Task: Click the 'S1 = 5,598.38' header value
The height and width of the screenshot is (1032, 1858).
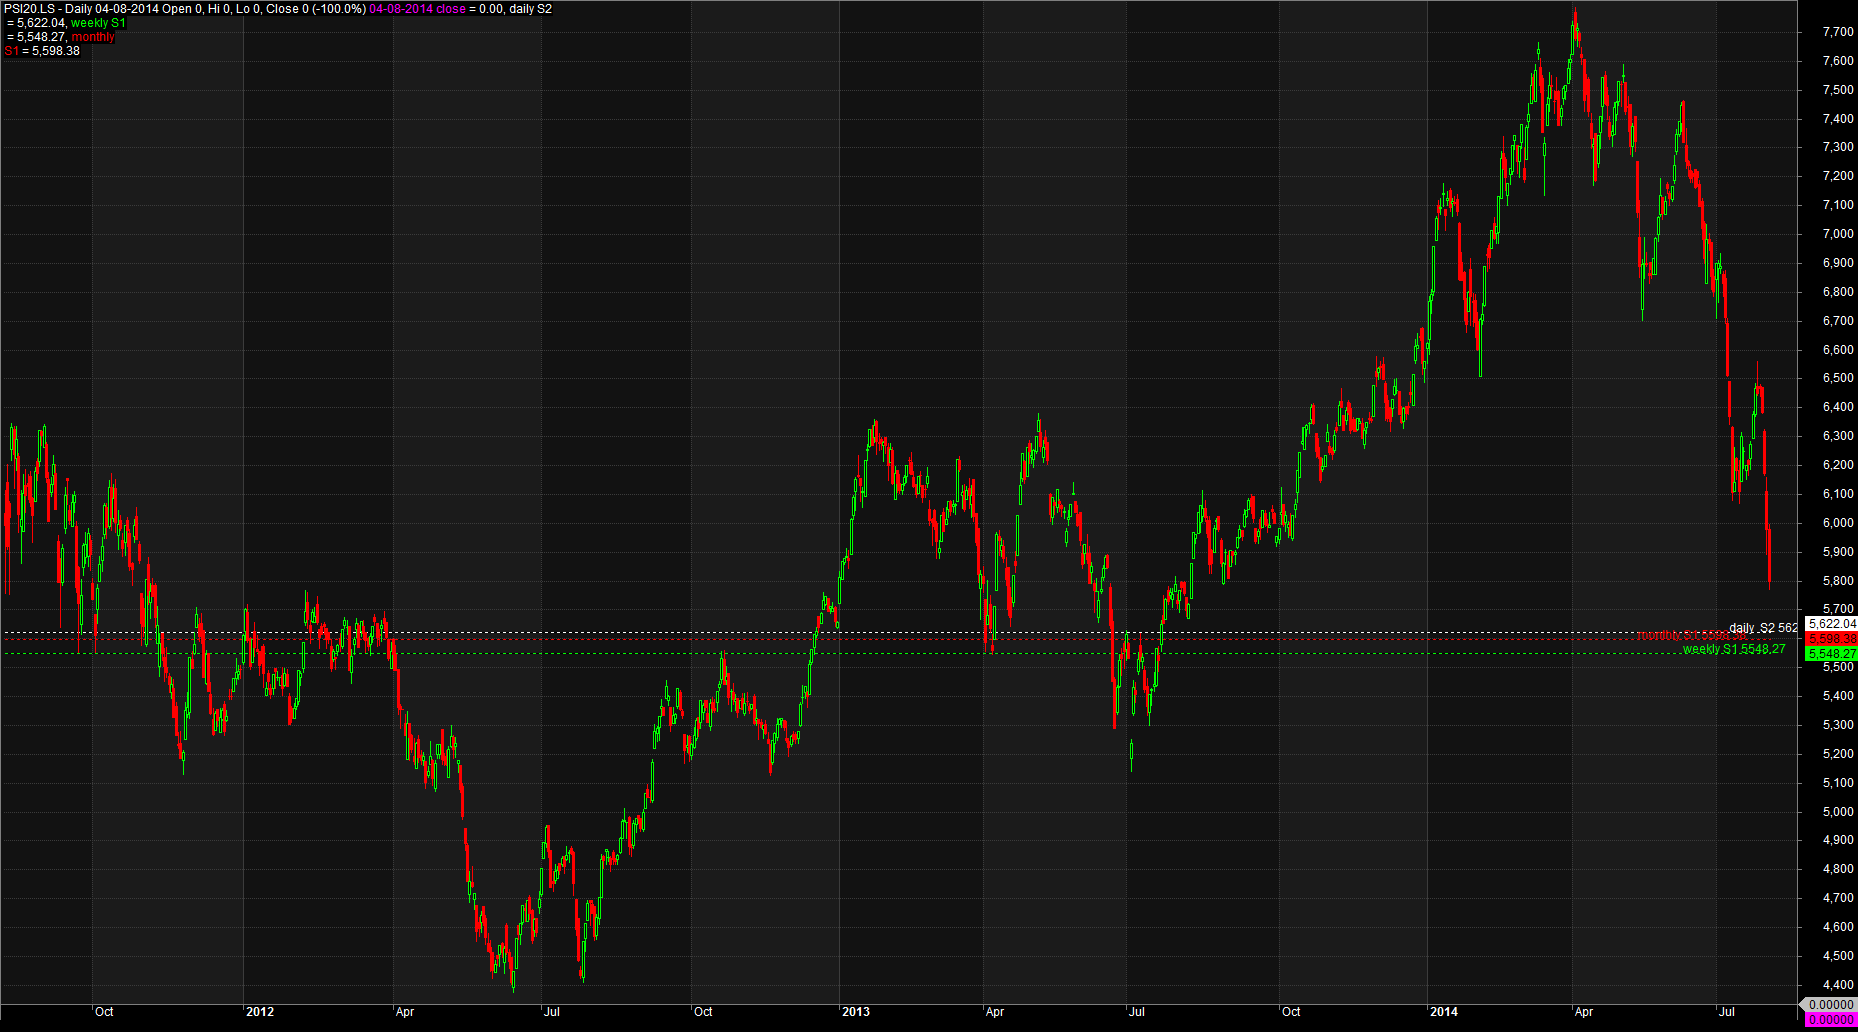Action: (42, 51)
